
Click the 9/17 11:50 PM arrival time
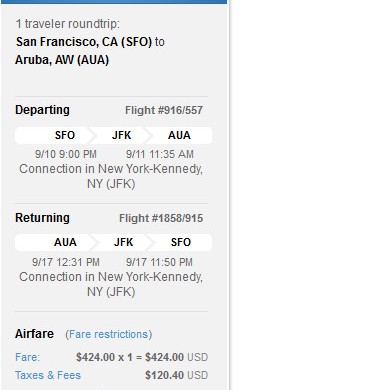click(x=159, y=262)
